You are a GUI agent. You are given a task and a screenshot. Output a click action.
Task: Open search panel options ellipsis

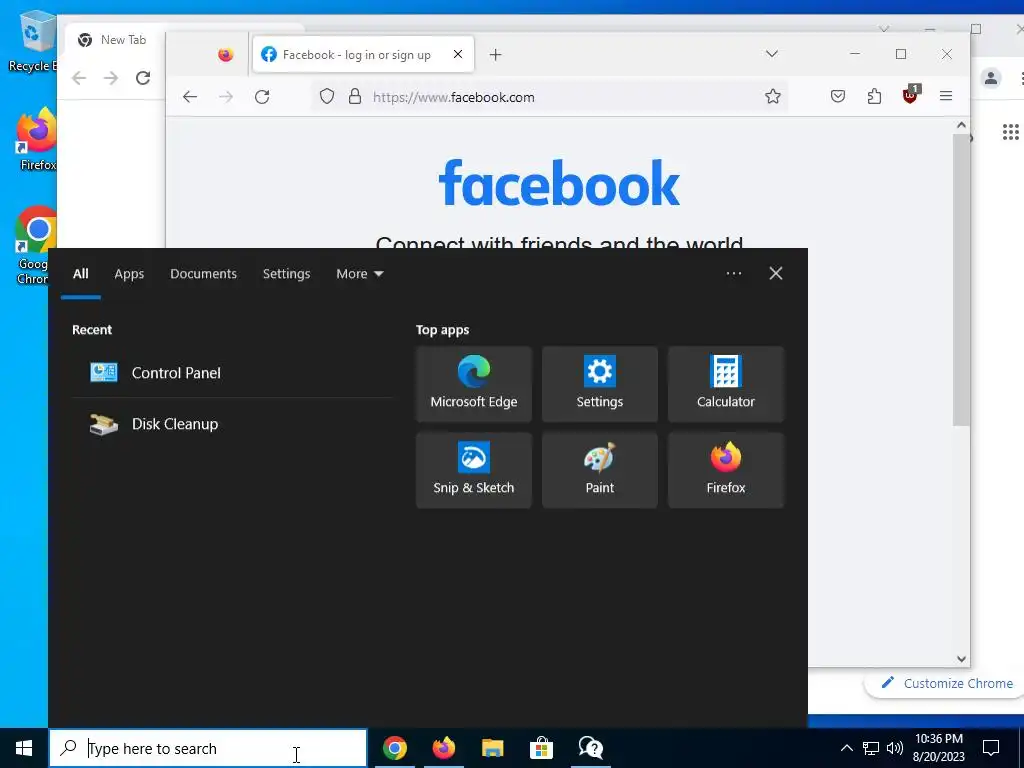pos(733,274)
